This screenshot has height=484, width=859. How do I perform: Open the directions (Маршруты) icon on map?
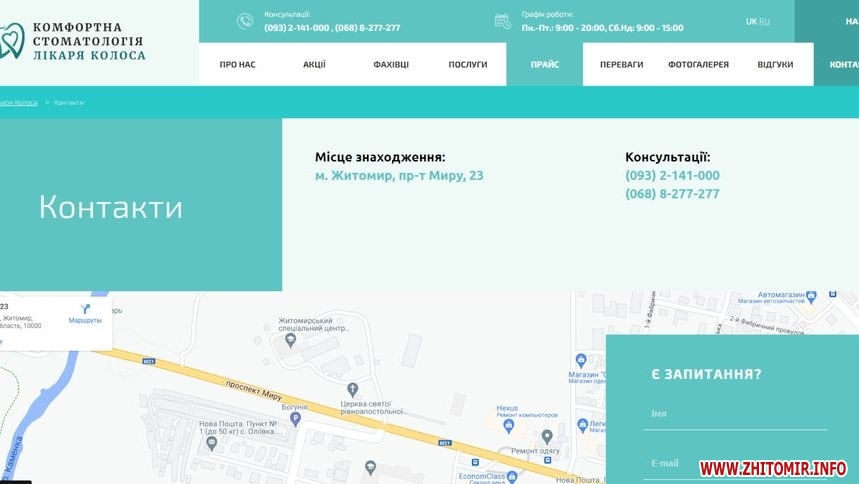tap(85, 309)
